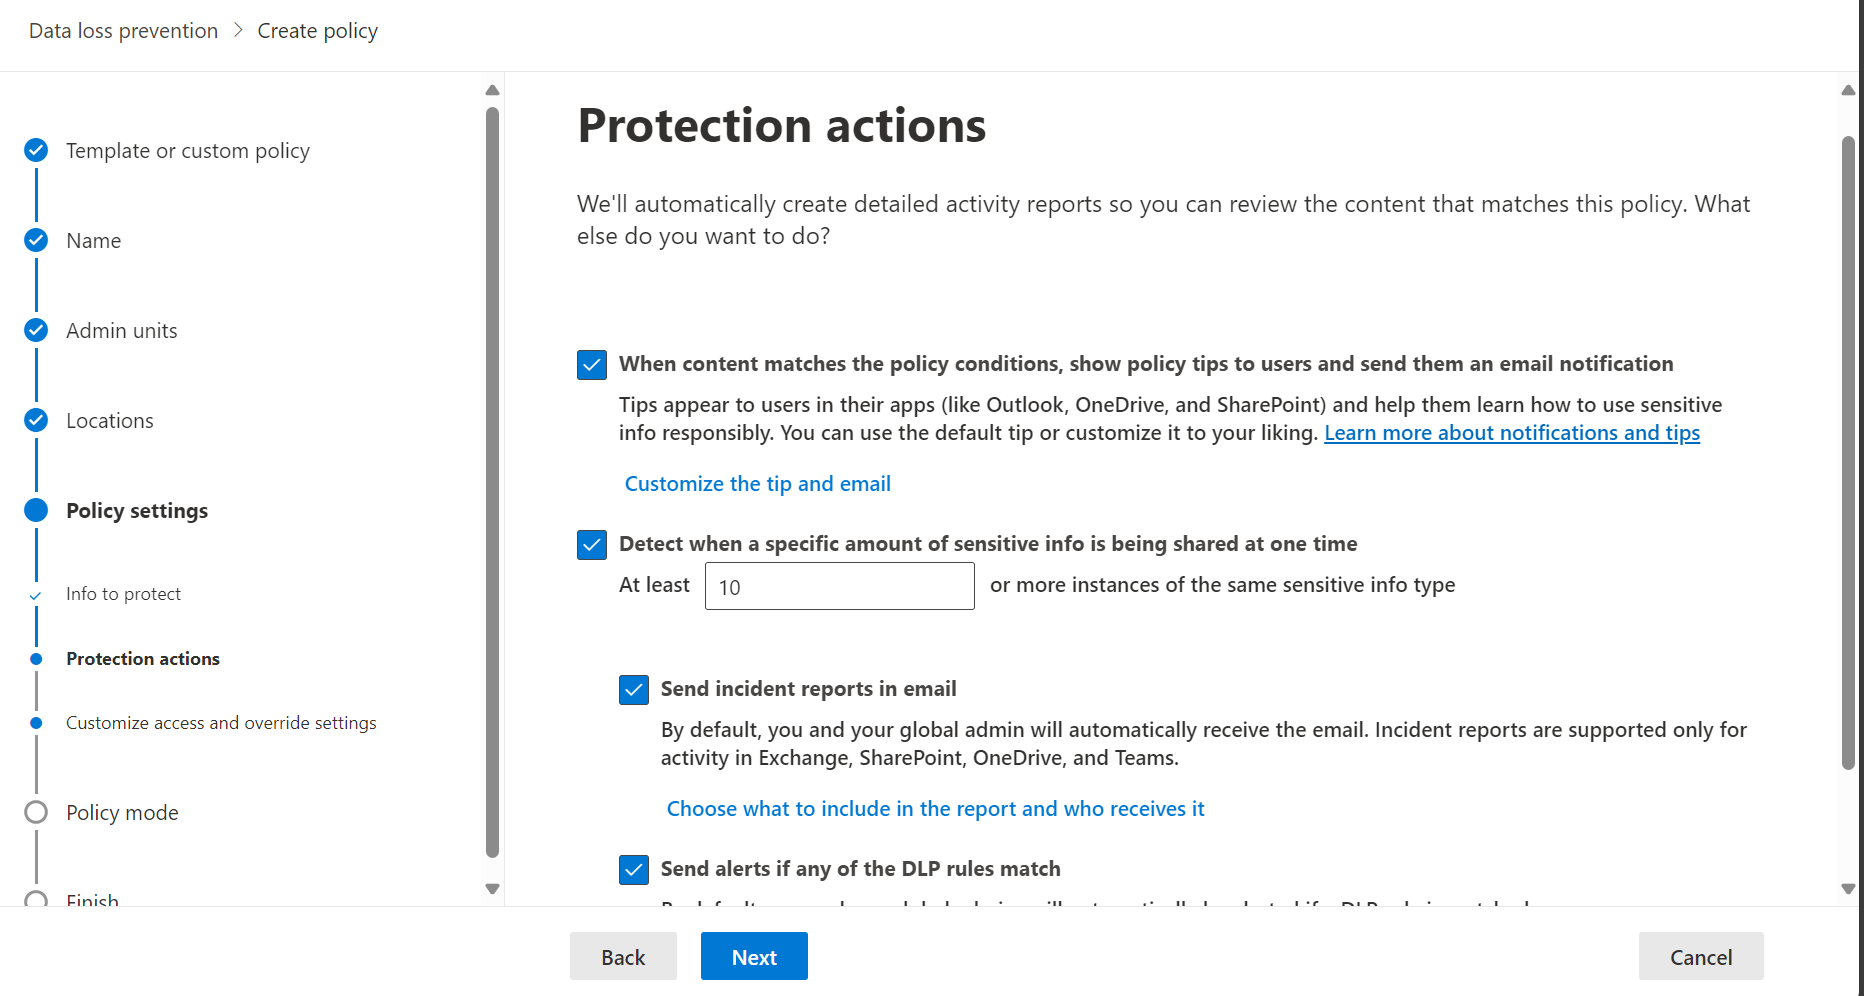Choose what to include in the report
This screenshot has width=1864, height=996.
click(x=935, y=808)
